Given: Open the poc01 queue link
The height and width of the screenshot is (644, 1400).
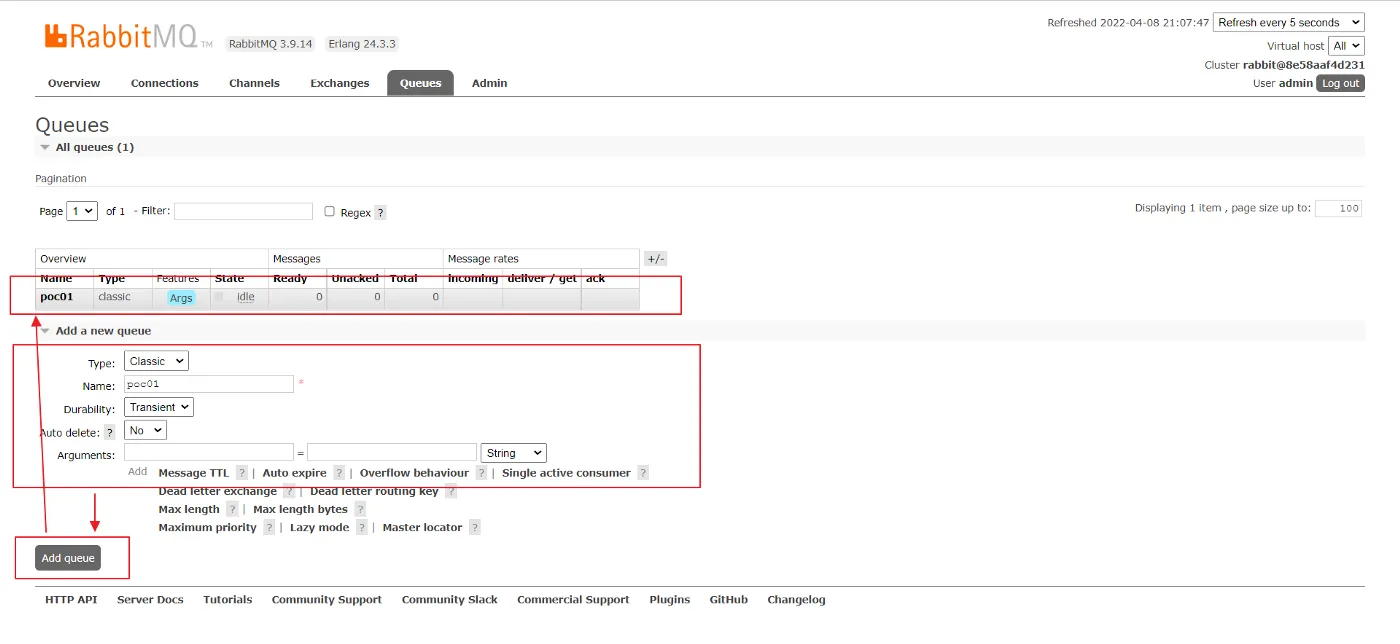Looking at the screenshot, I should (57, 297).
